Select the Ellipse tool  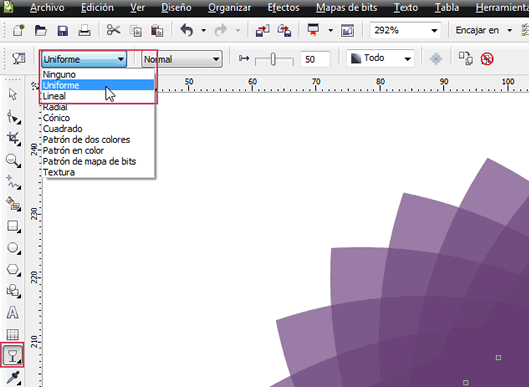13,248
